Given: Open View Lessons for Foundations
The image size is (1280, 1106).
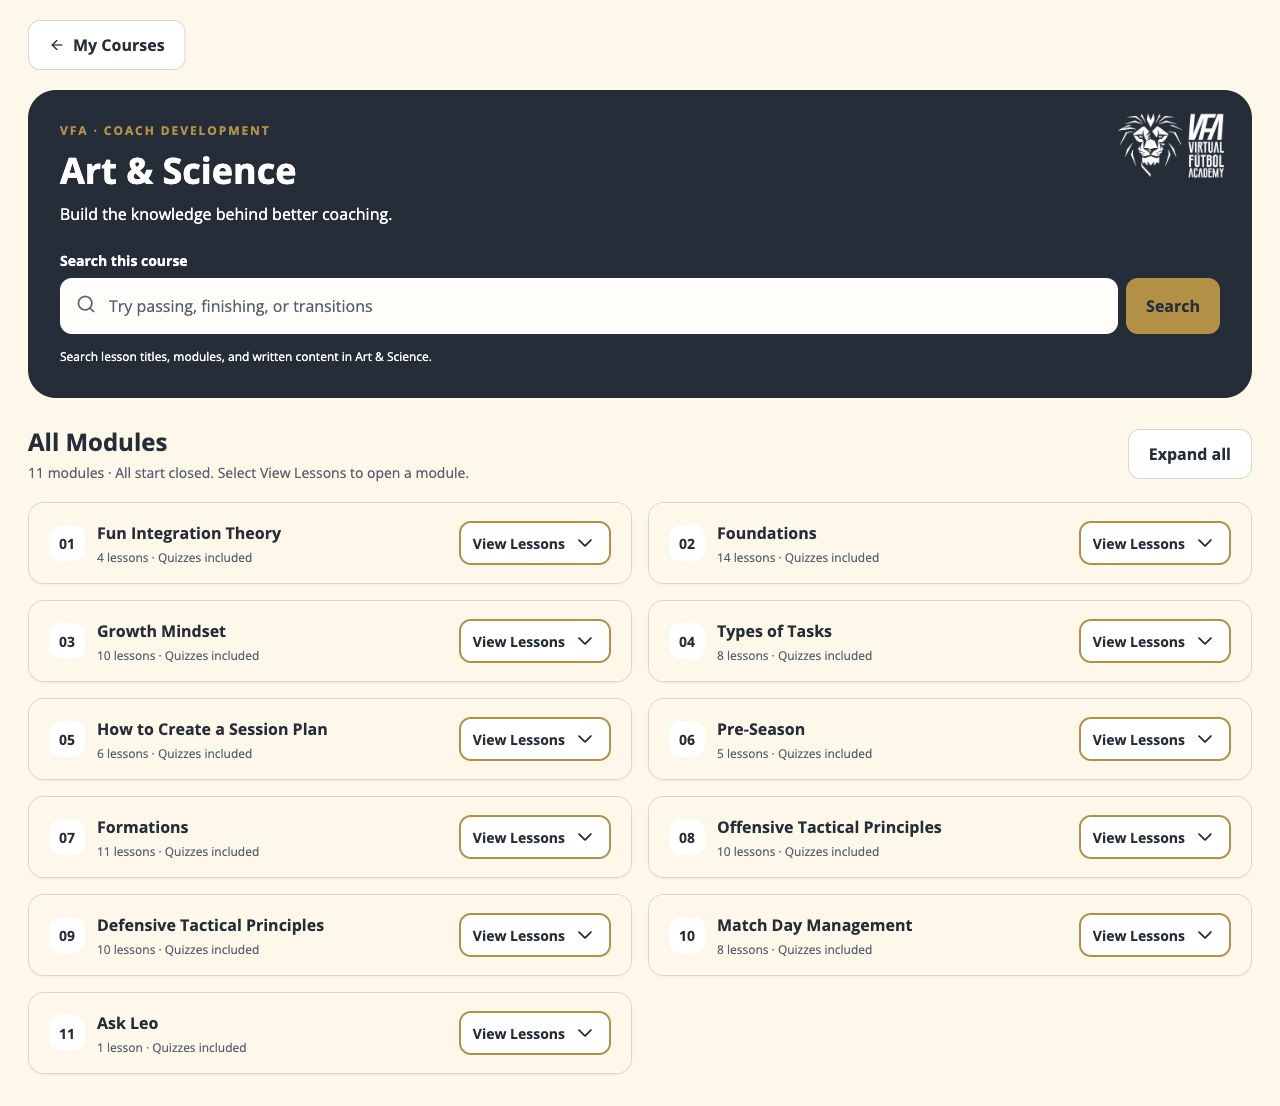Looking at the screenshot, I should click(1155, 543).
